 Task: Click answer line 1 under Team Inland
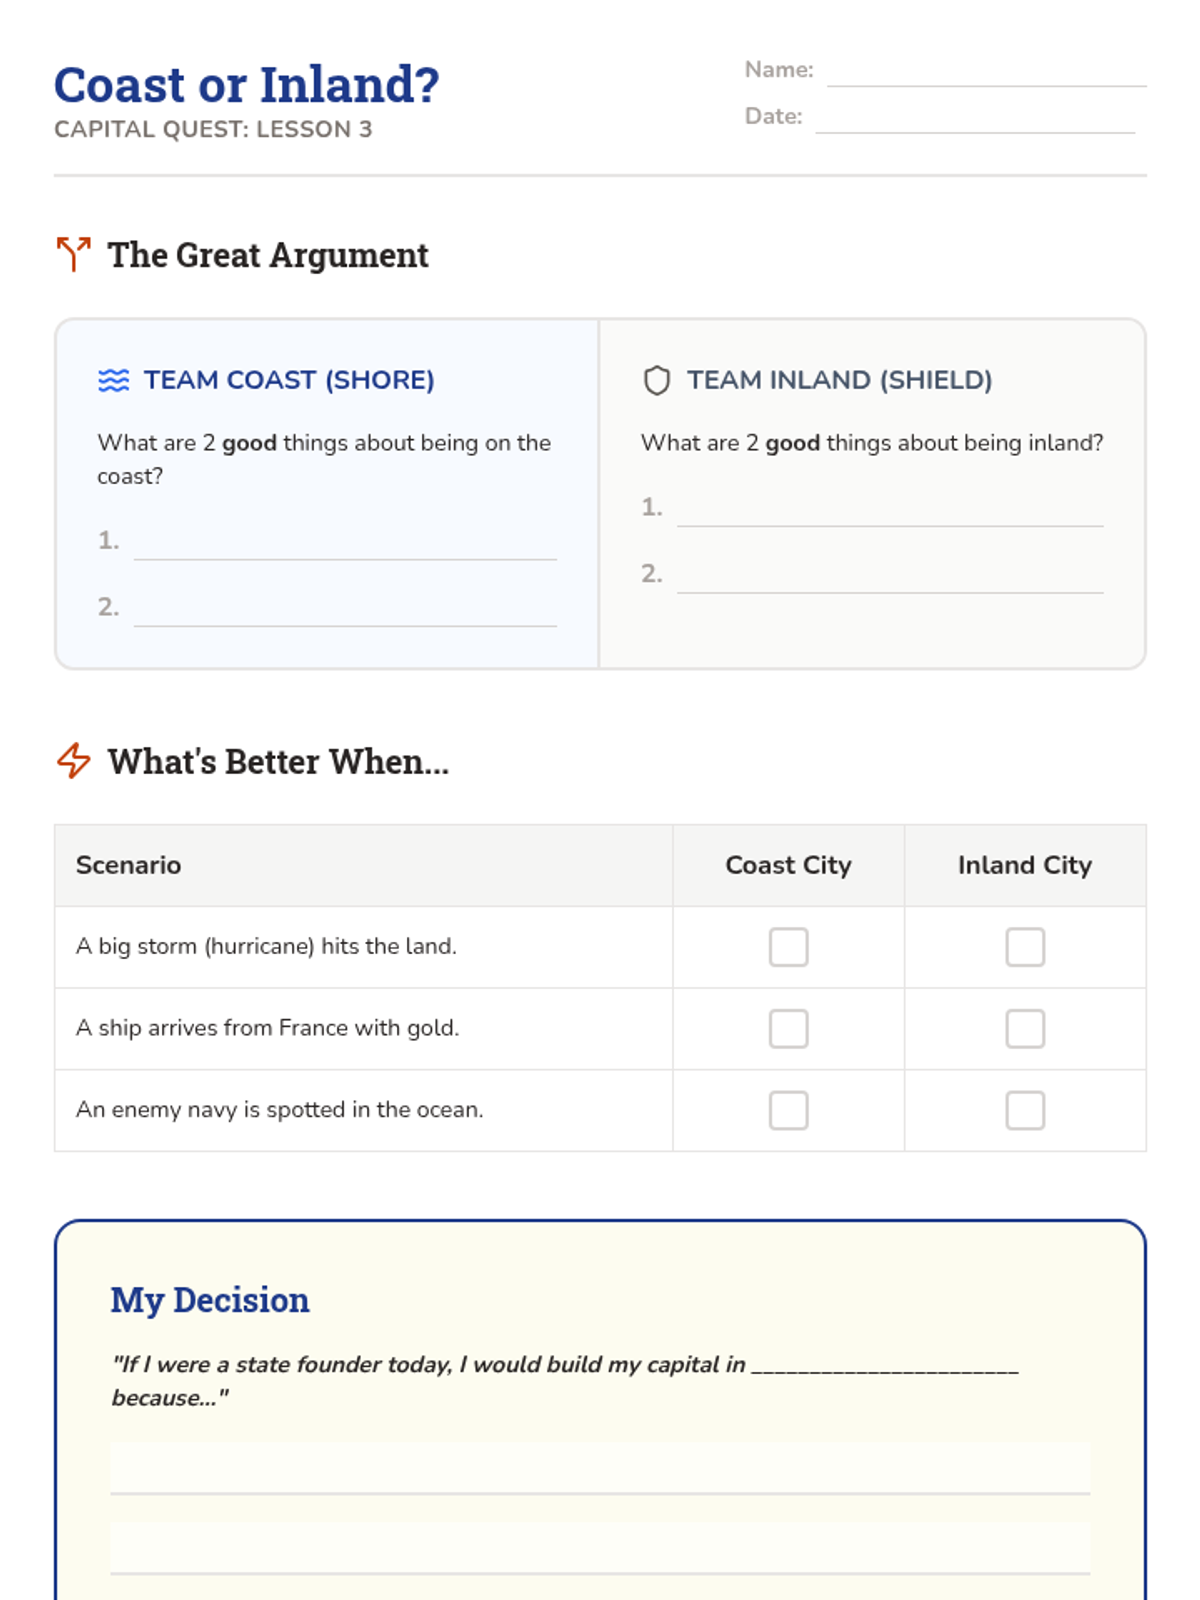[890, 508]
